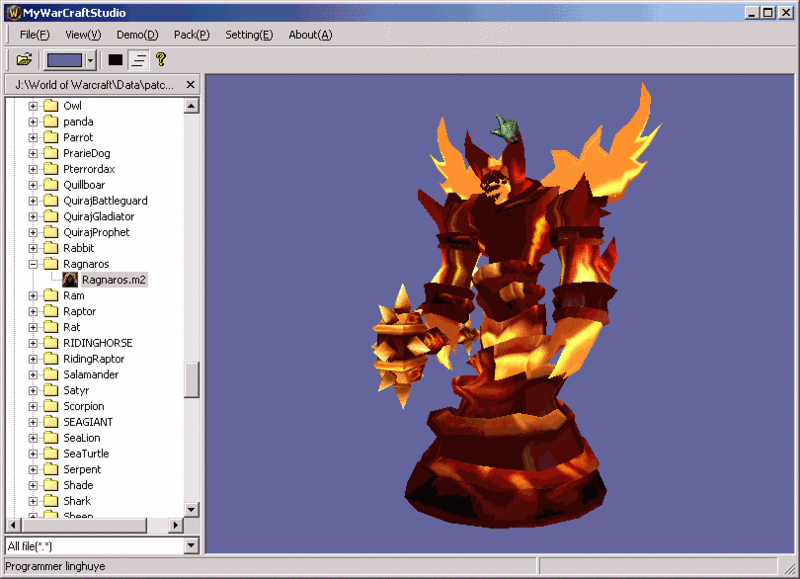Click the QuirajGladiator folder icon
The width and height of the screenshot is (800, 579).
tap(51, 216)
